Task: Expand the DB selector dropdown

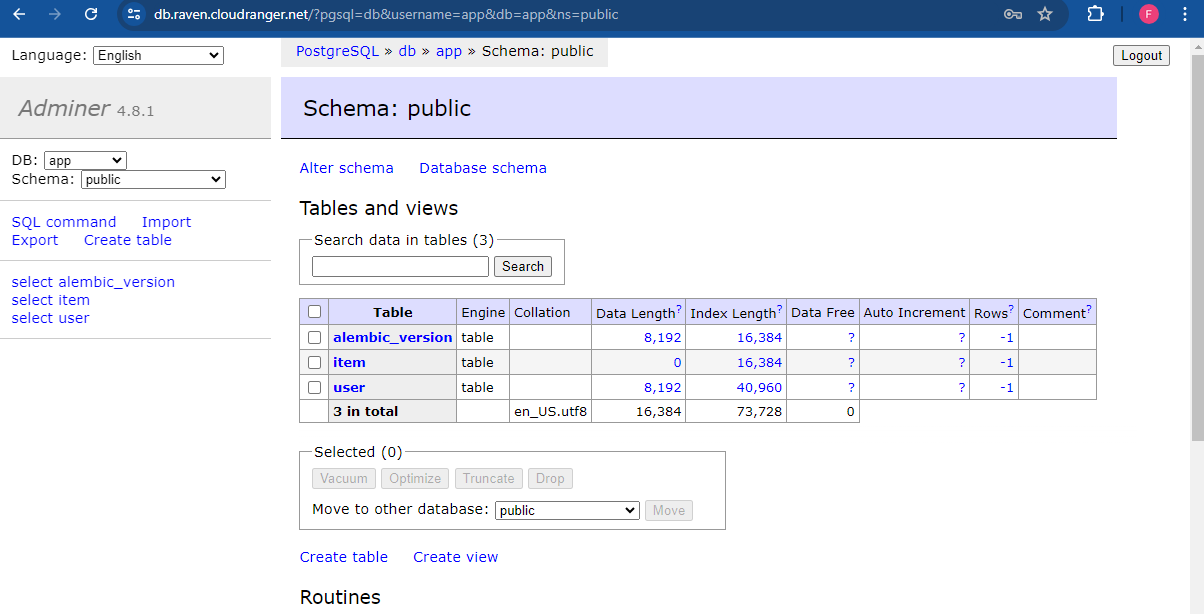Action: 85,161
